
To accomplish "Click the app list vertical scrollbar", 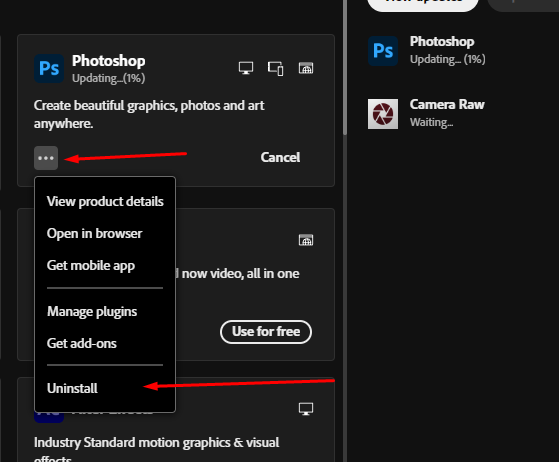I will click(345, 68).
